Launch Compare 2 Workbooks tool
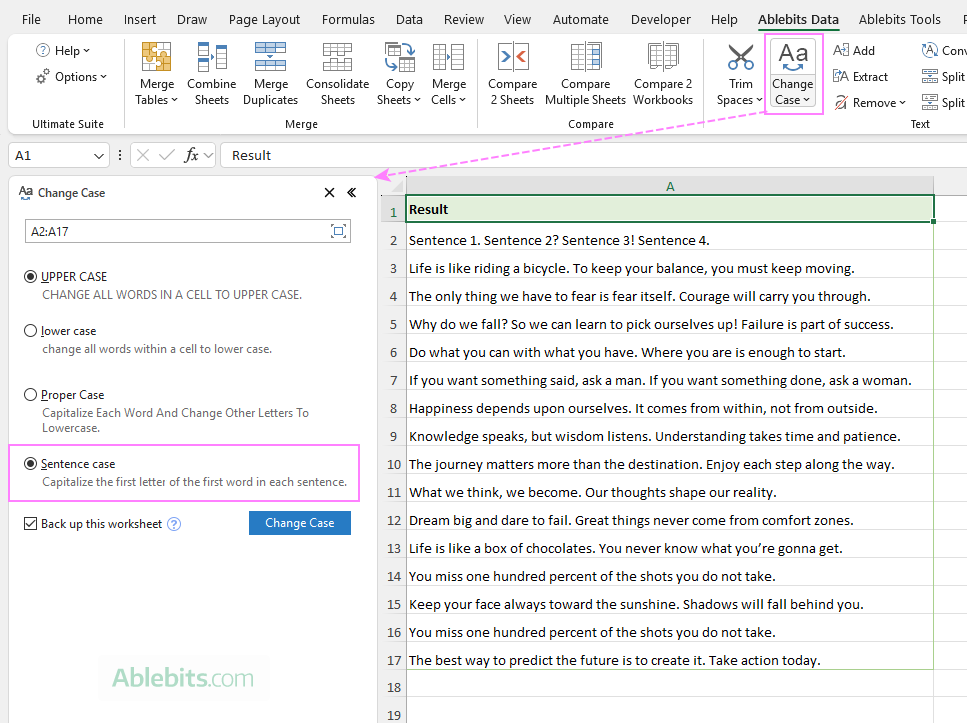This screenshot has height=723, width=967. pyautogui.click(x=663, y=73)
